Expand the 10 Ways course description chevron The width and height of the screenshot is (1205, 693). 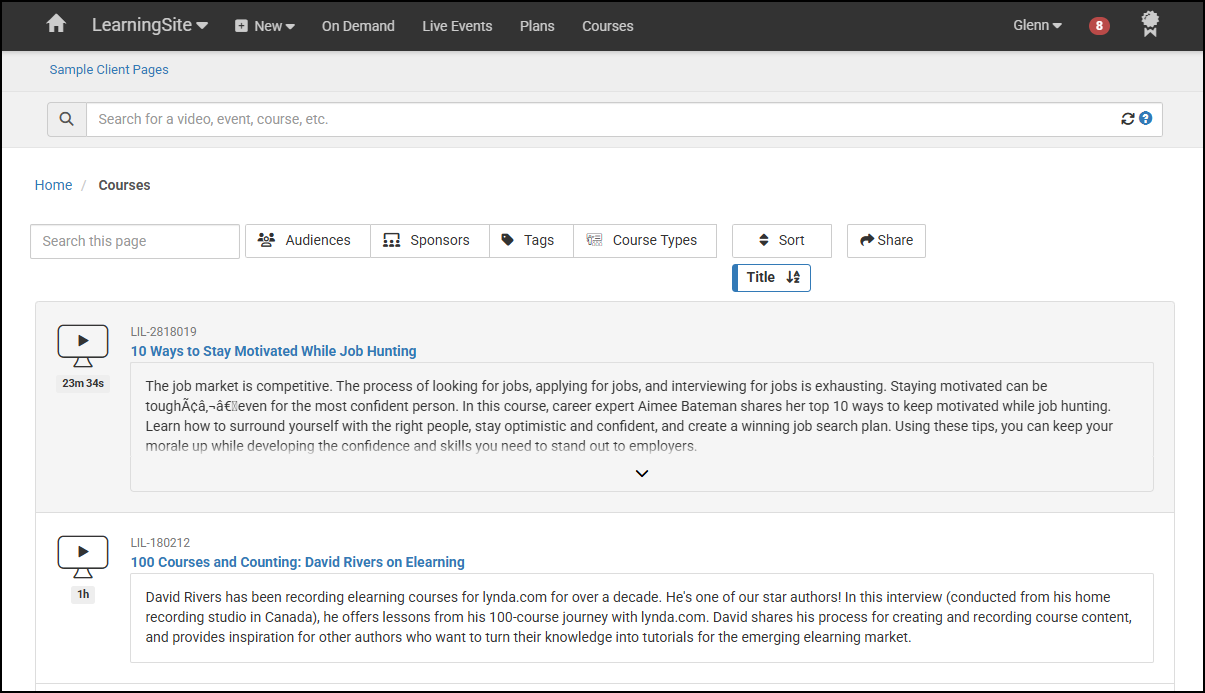(642, 473)
